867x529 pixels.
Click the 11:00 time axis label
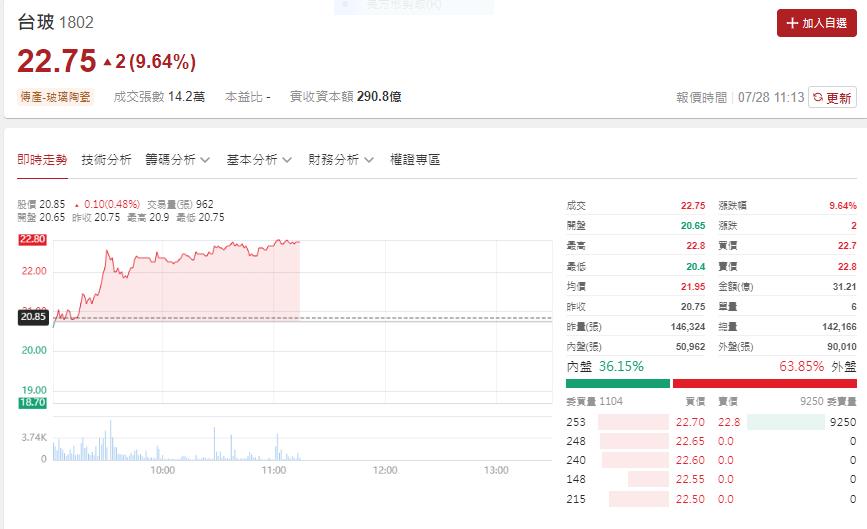274,470
